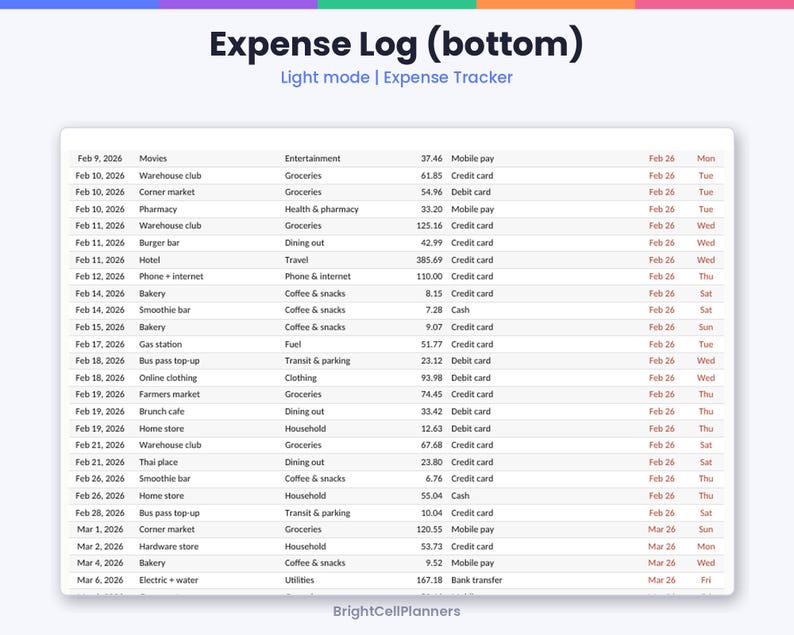Click the Feb 28, 2026 date cell
The height and width of the screenshot is (635, 794).
(x=100, y=512)
